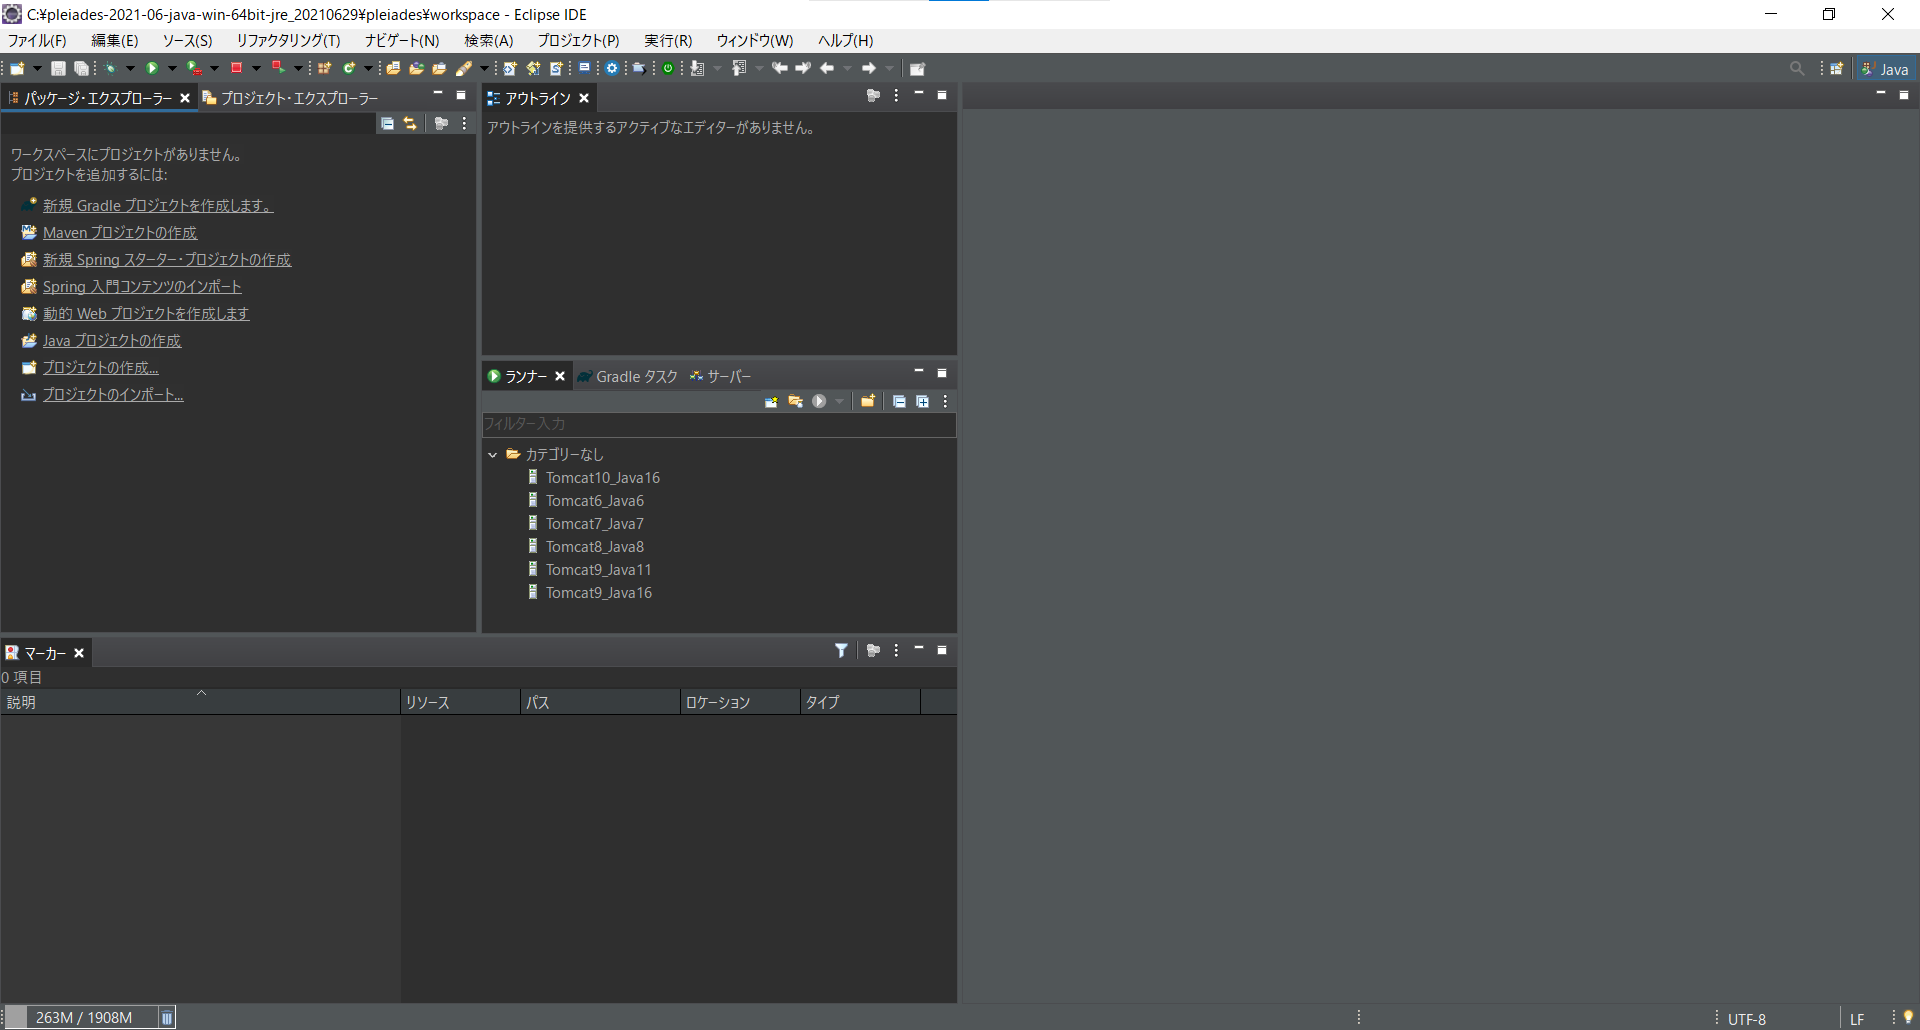The image size is (1920, 1030).
Task: Open dropdown arrow next to Run button
Action: pyautogui.click(x=172, y=68)
